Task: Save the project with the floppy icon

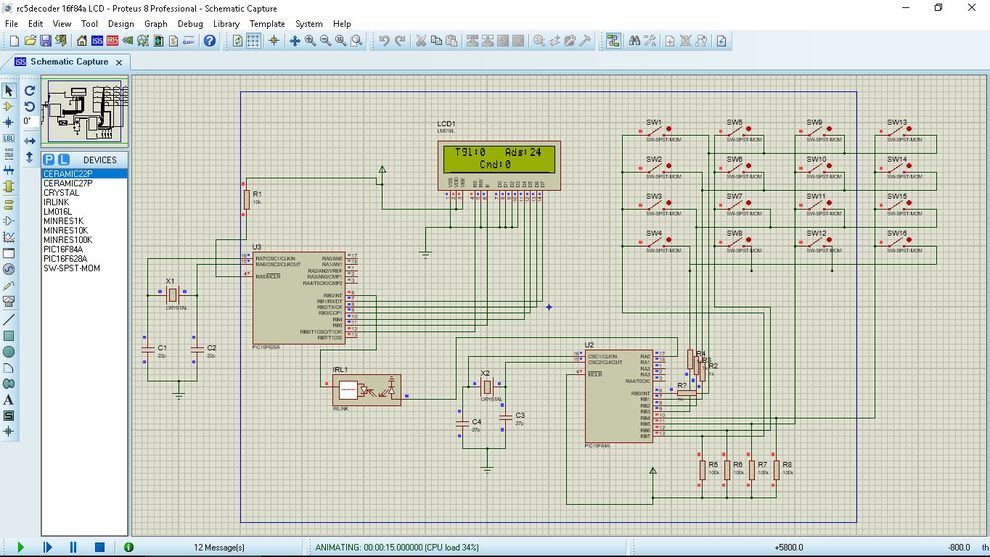Action: pos(45,41)
